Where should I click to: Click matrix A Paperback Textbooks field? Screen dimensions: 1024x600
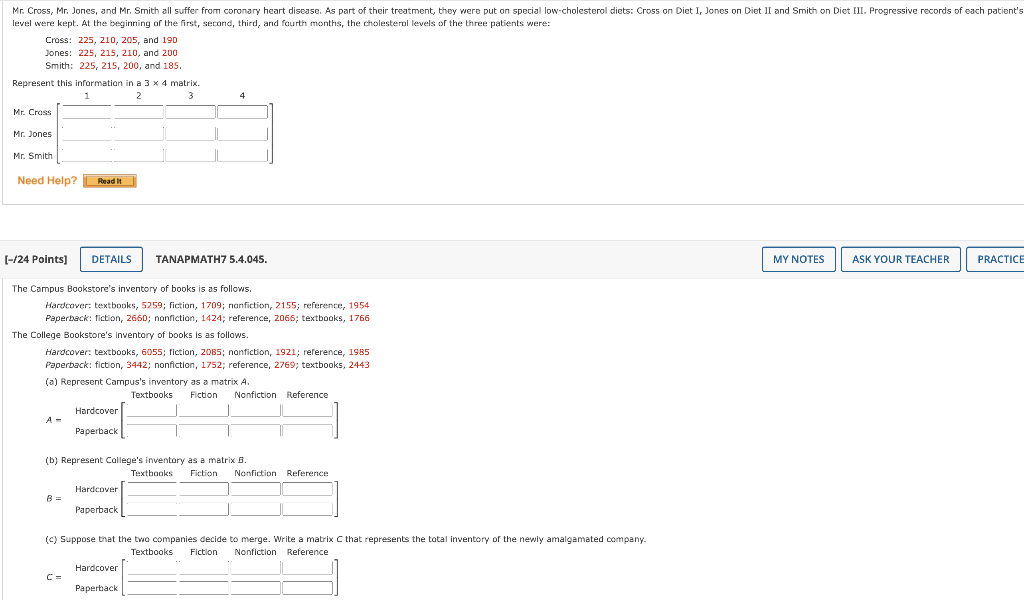(152, 431)
